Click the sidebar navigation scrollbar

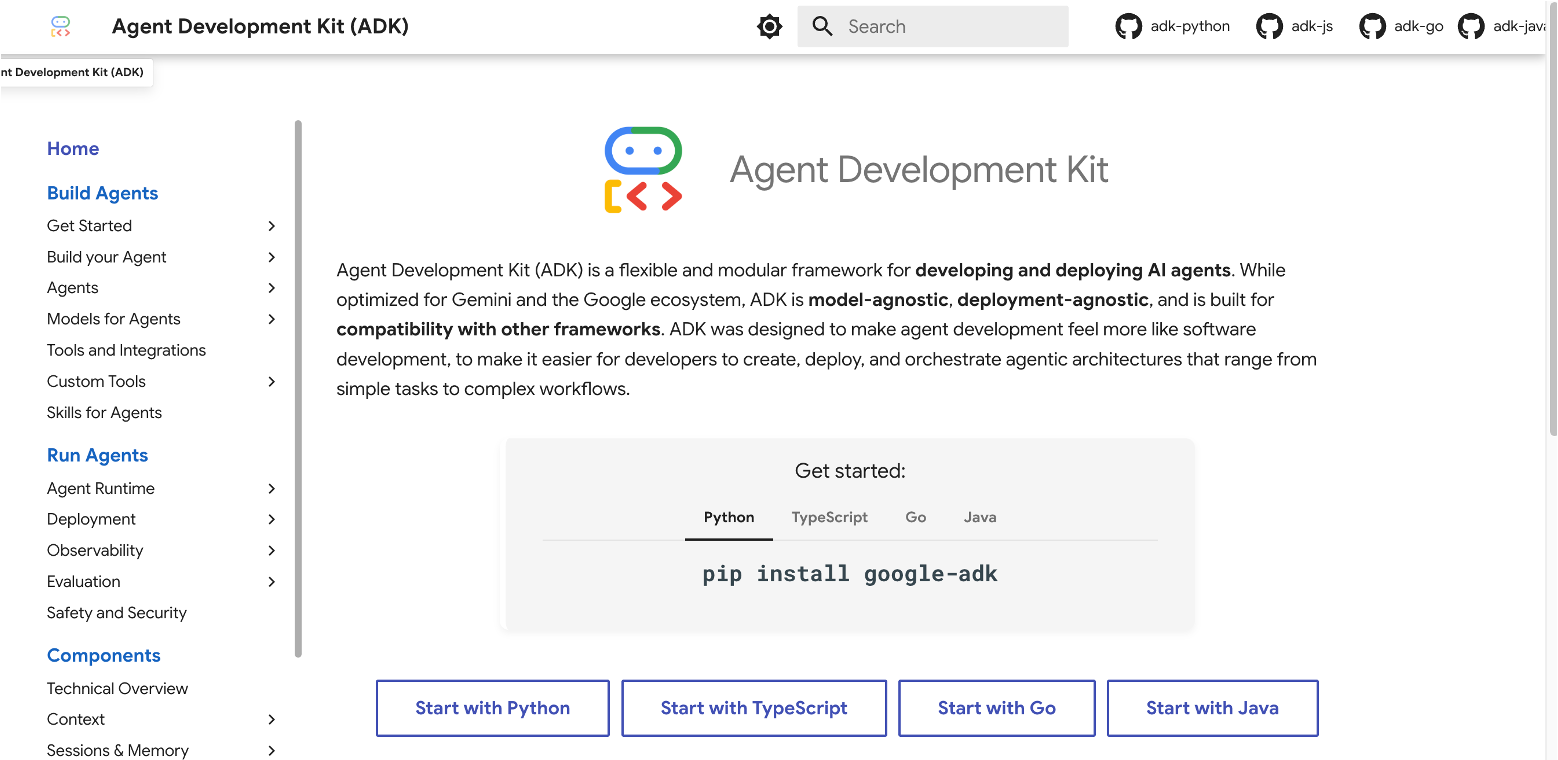298,389
